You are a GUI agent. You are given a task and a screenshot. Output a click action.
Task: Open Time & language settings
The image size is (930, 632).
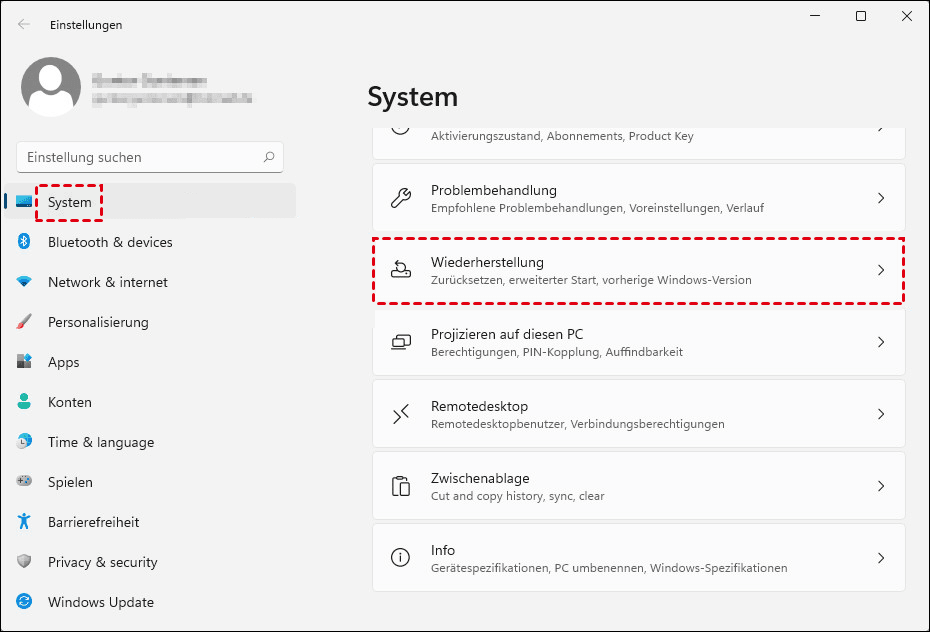point(100,442)
